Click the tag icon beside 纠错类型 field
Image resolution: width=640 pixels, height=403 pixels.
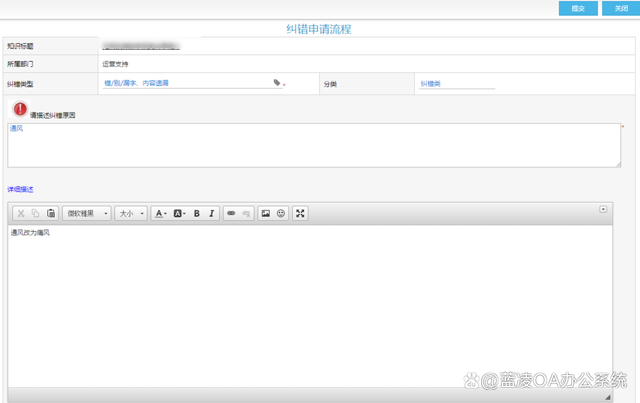coord(277,84)
